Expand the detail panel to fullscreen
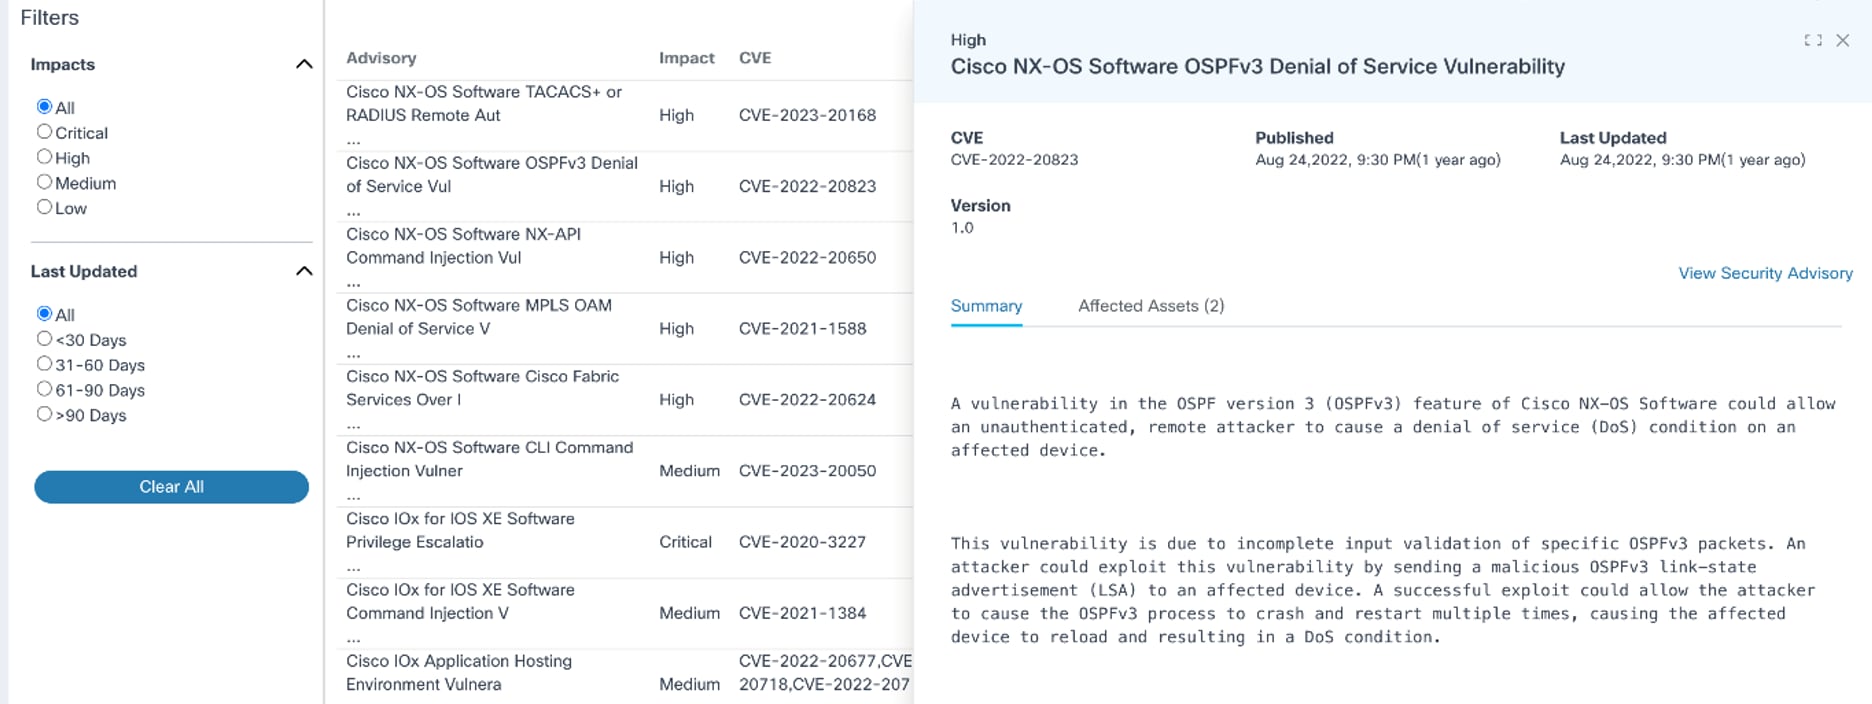 click(x=1812, y=40)
